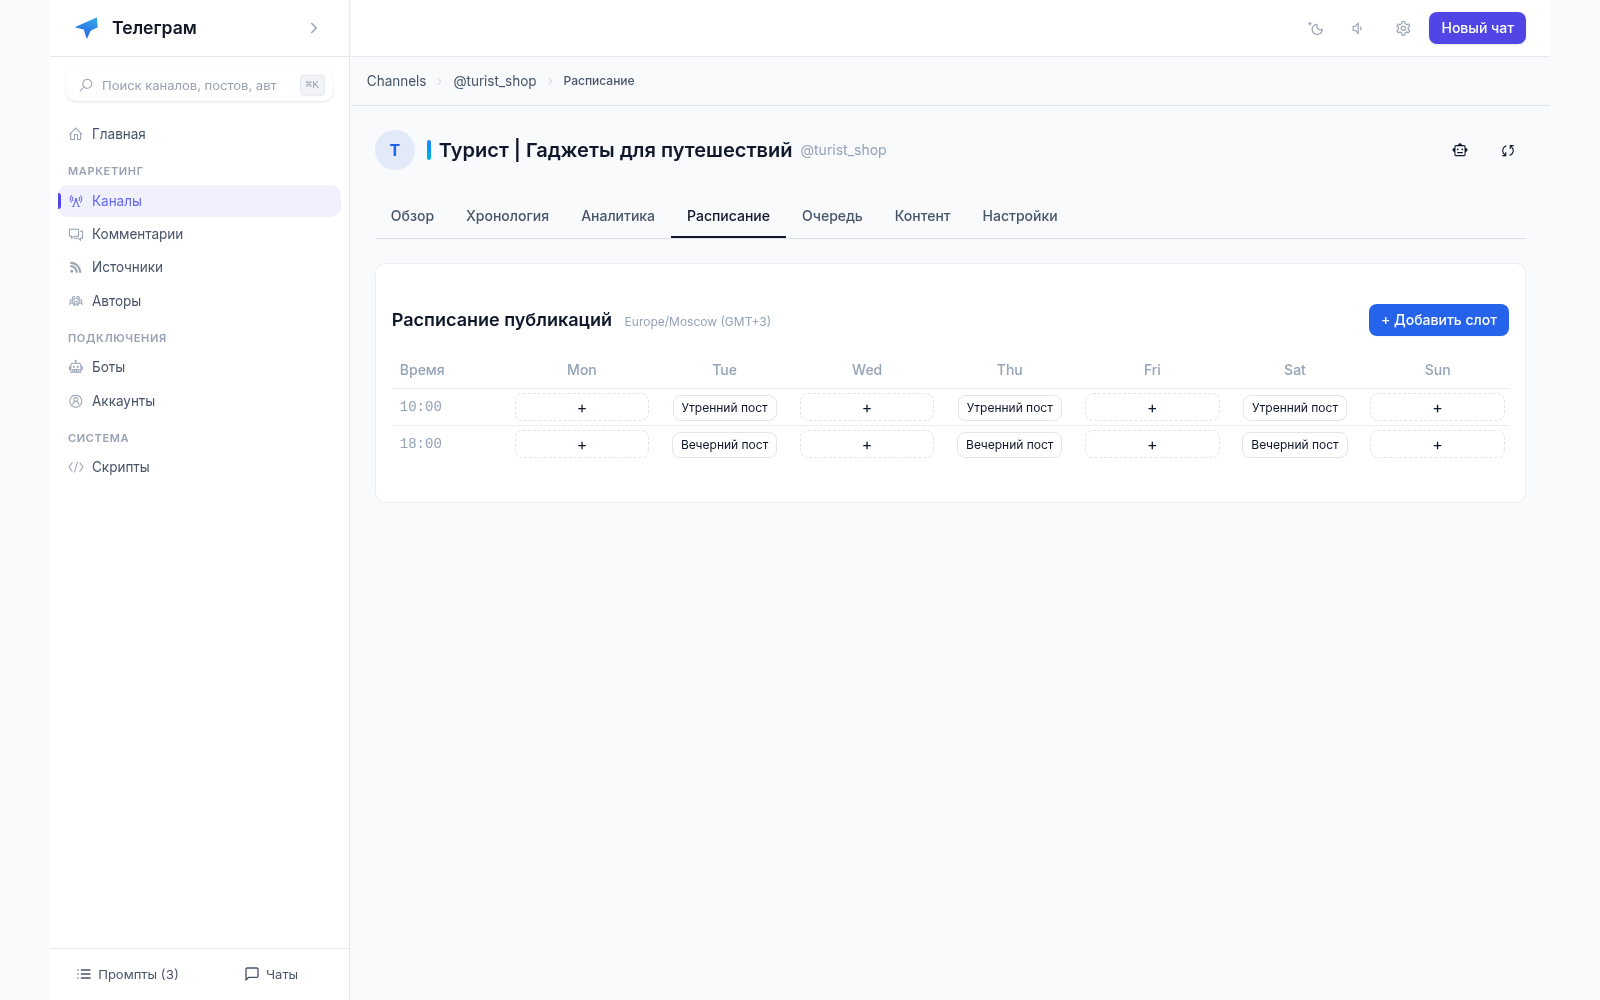
Task: Start a new chat with Новый чат
Action: [1477, 28]
